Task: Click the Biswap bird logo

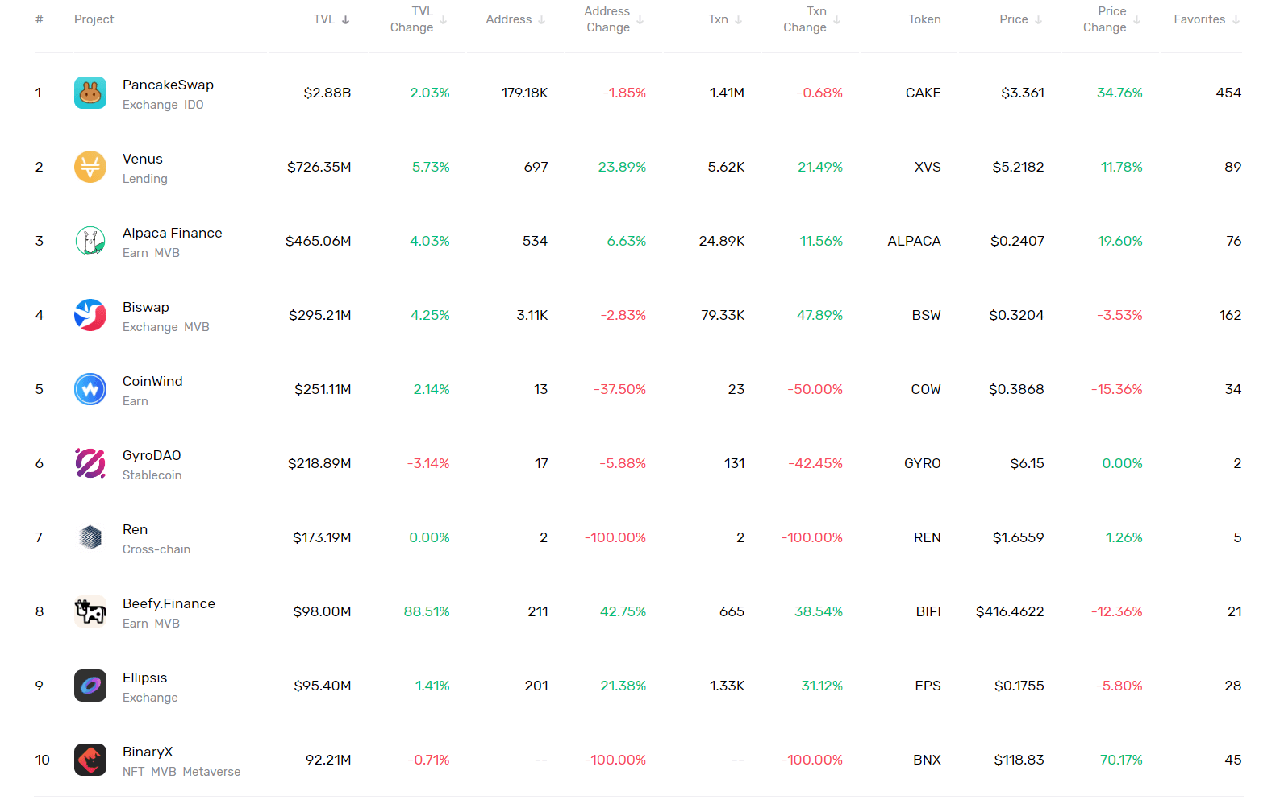Action: (90, 315)
